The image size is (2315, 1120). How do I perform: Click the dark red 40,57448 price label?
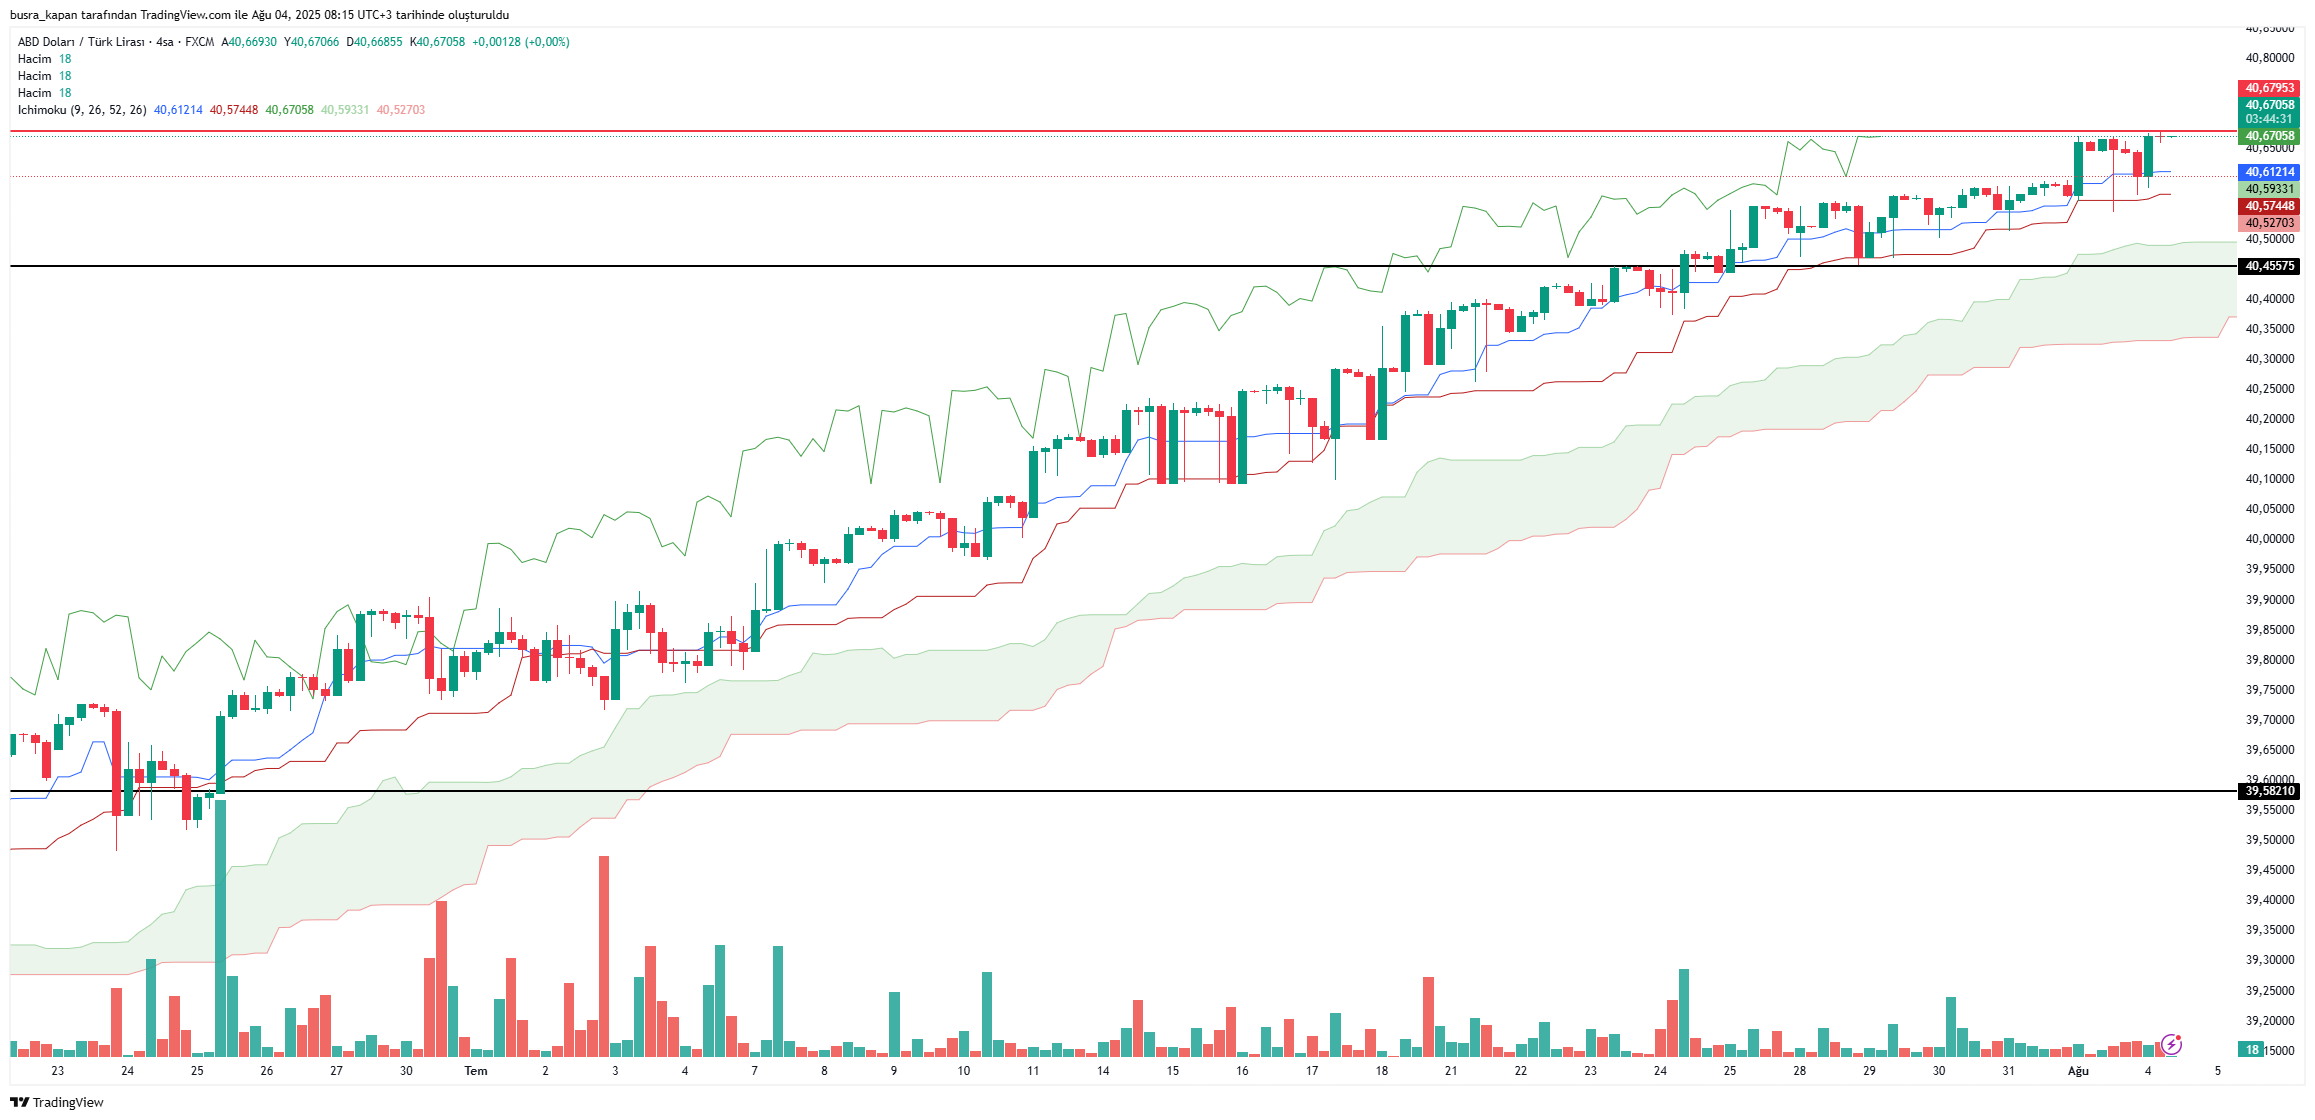[2269, 206]
